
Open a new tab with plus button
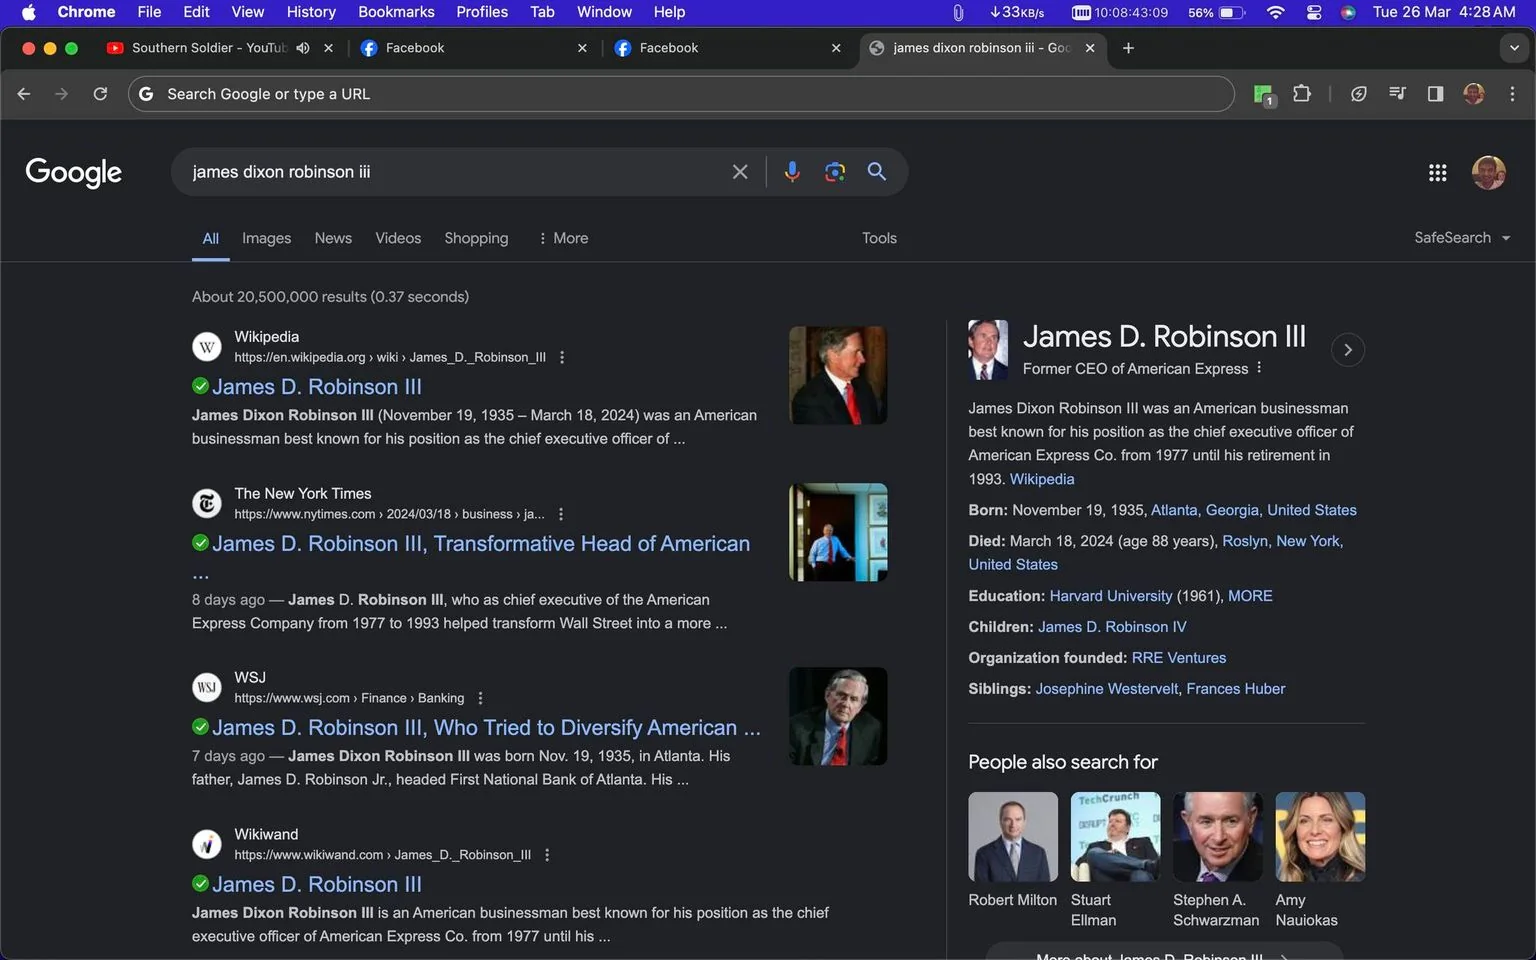[x=1128, y=48]
